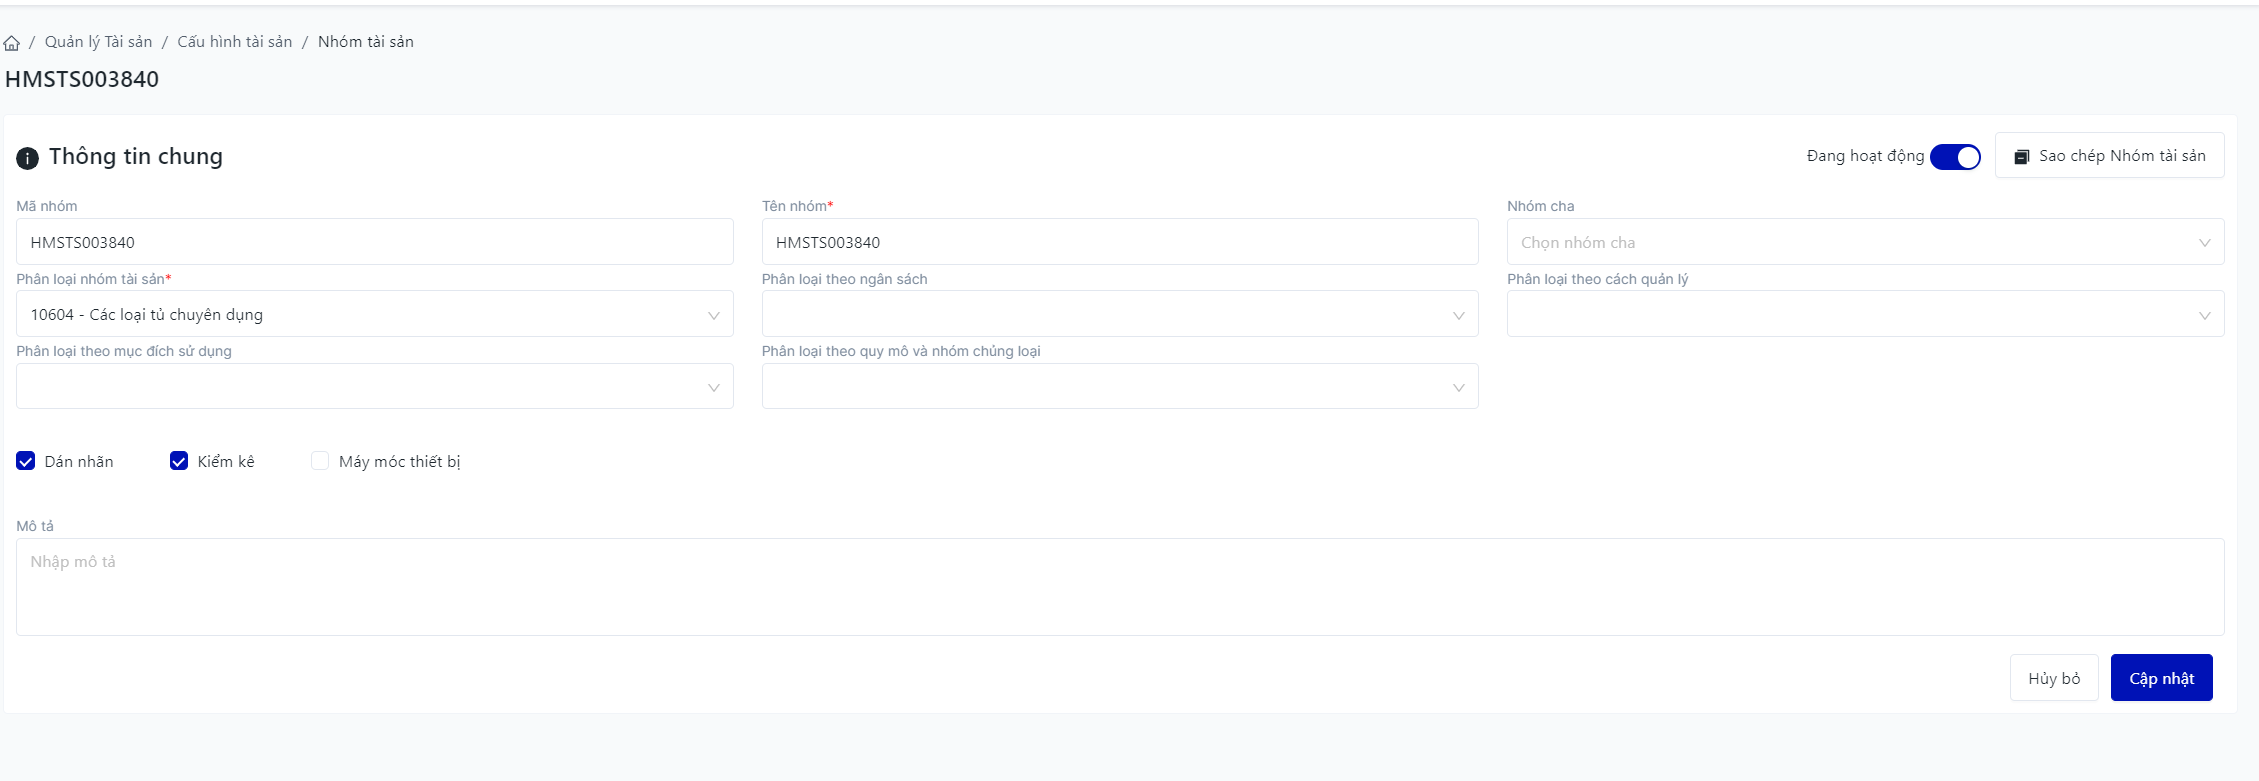Focus the Mô tả text area
This screenshot has height=781, width=2259.
1120,587
